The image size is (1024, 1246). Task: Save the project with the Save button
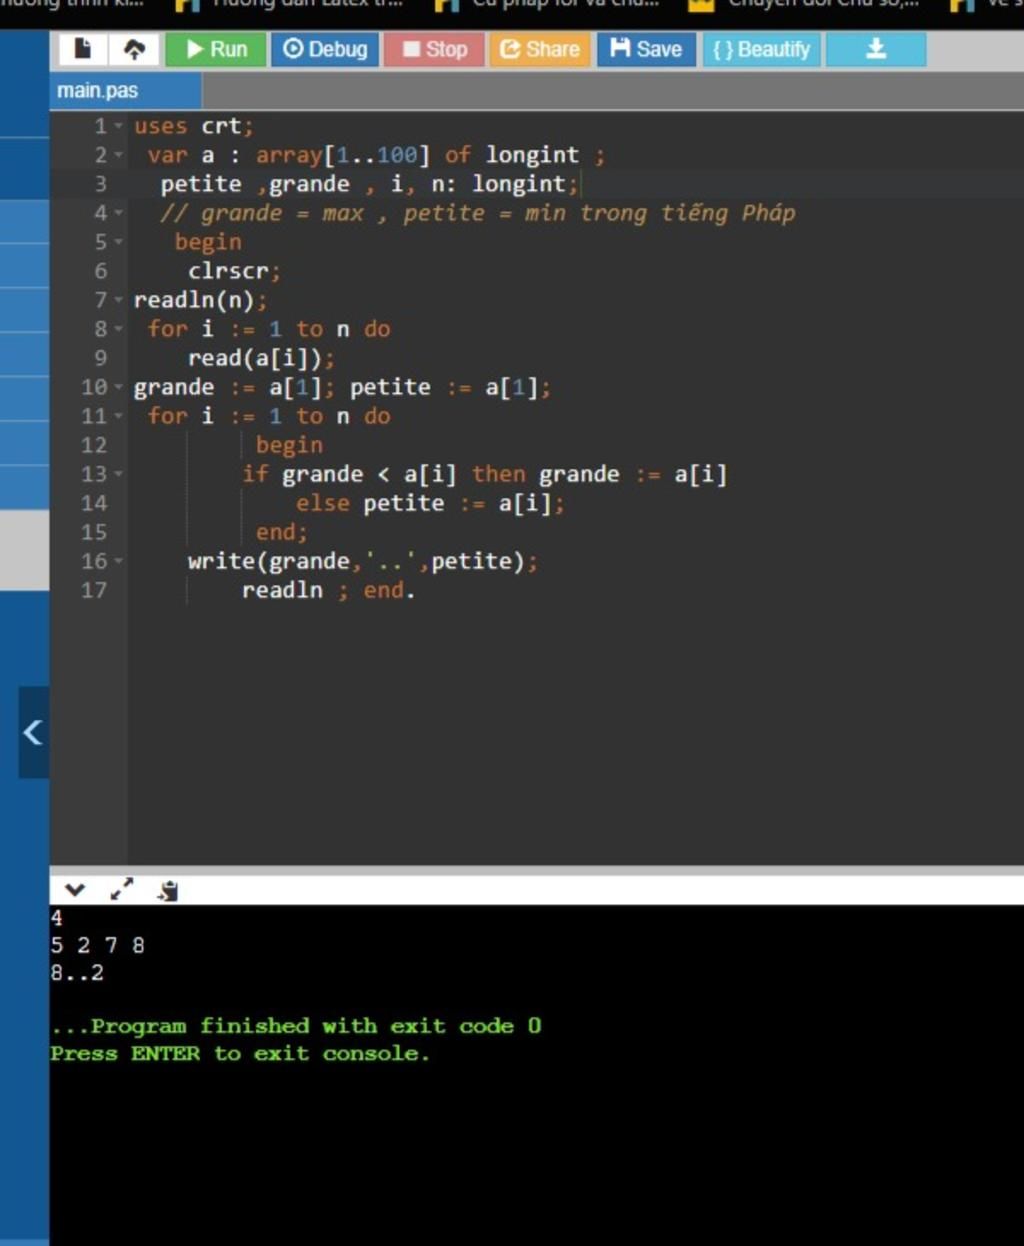point(646,49)
